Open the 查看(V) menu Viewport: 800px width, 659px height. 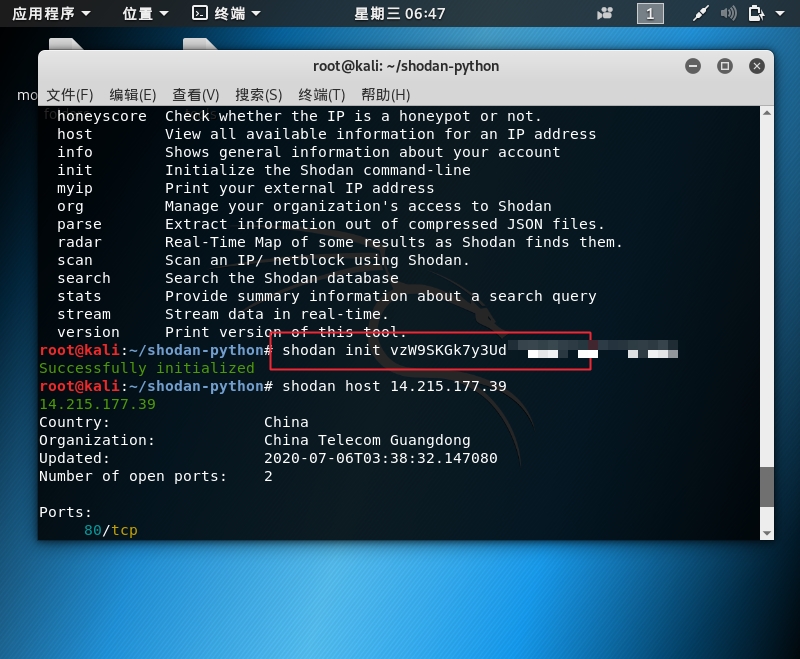pyautogui.click(x=195, y=95)
